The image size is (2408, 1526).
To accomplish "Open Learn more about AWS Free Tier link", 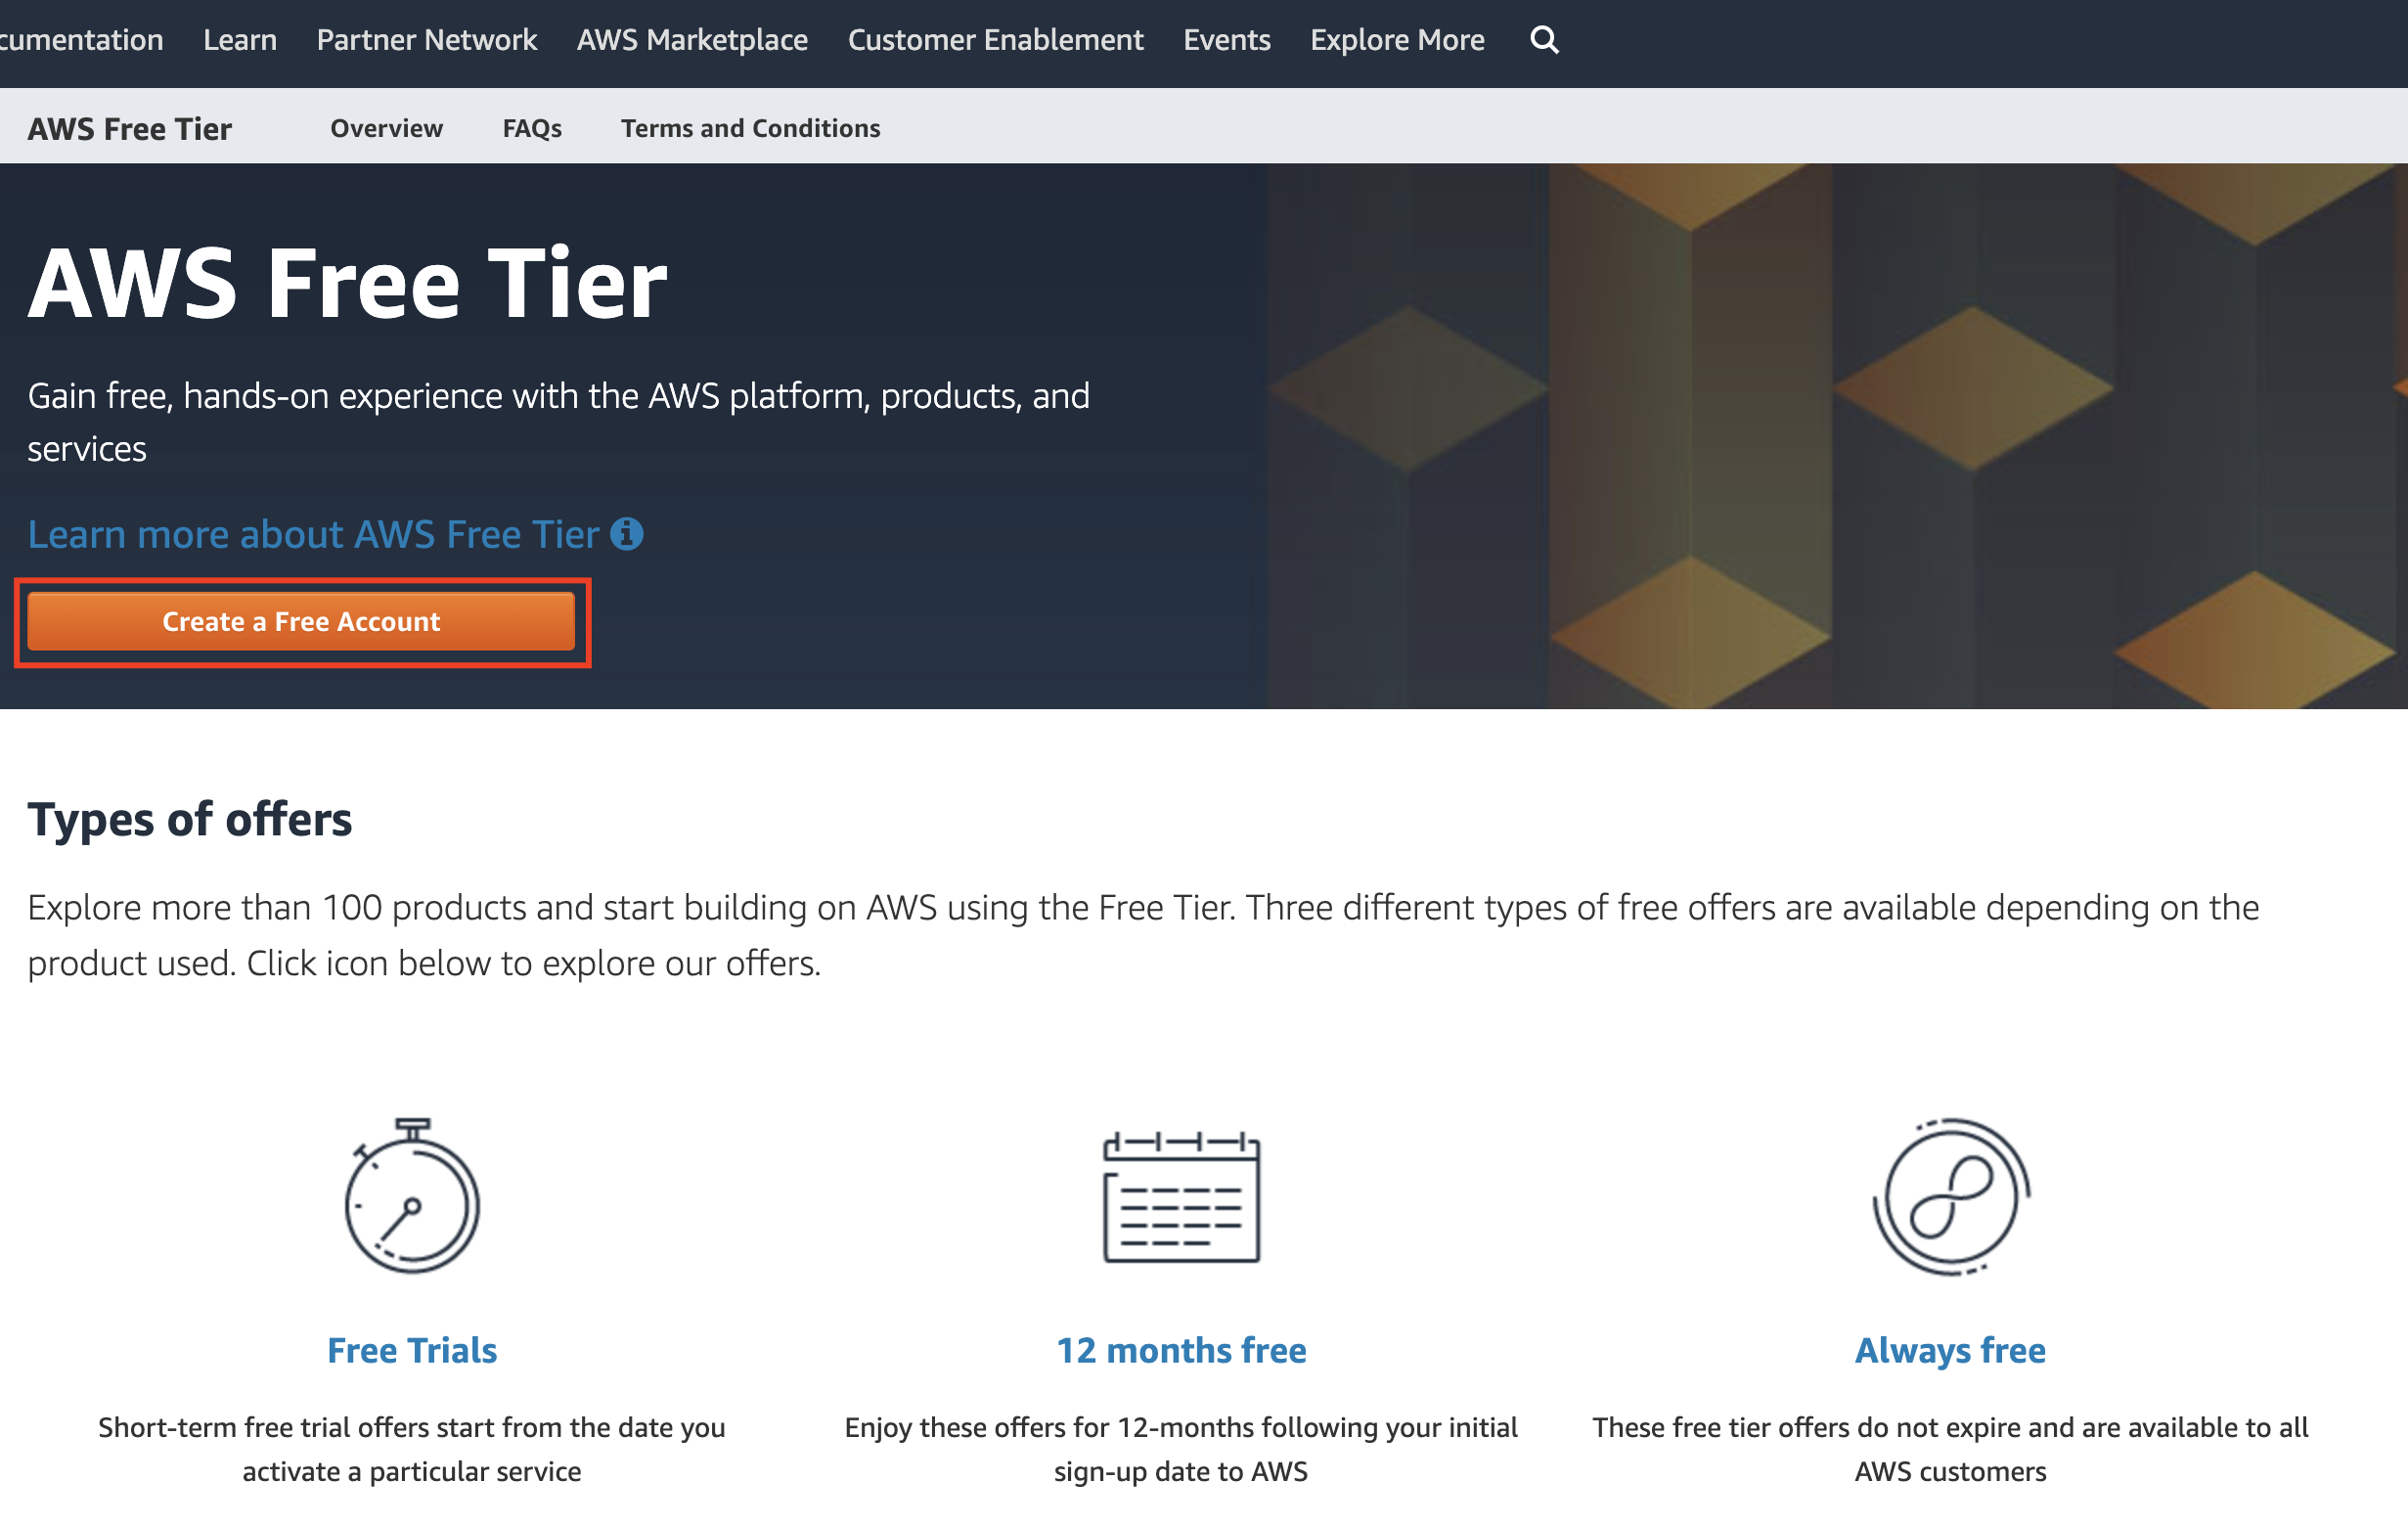I will coord(313,534).
